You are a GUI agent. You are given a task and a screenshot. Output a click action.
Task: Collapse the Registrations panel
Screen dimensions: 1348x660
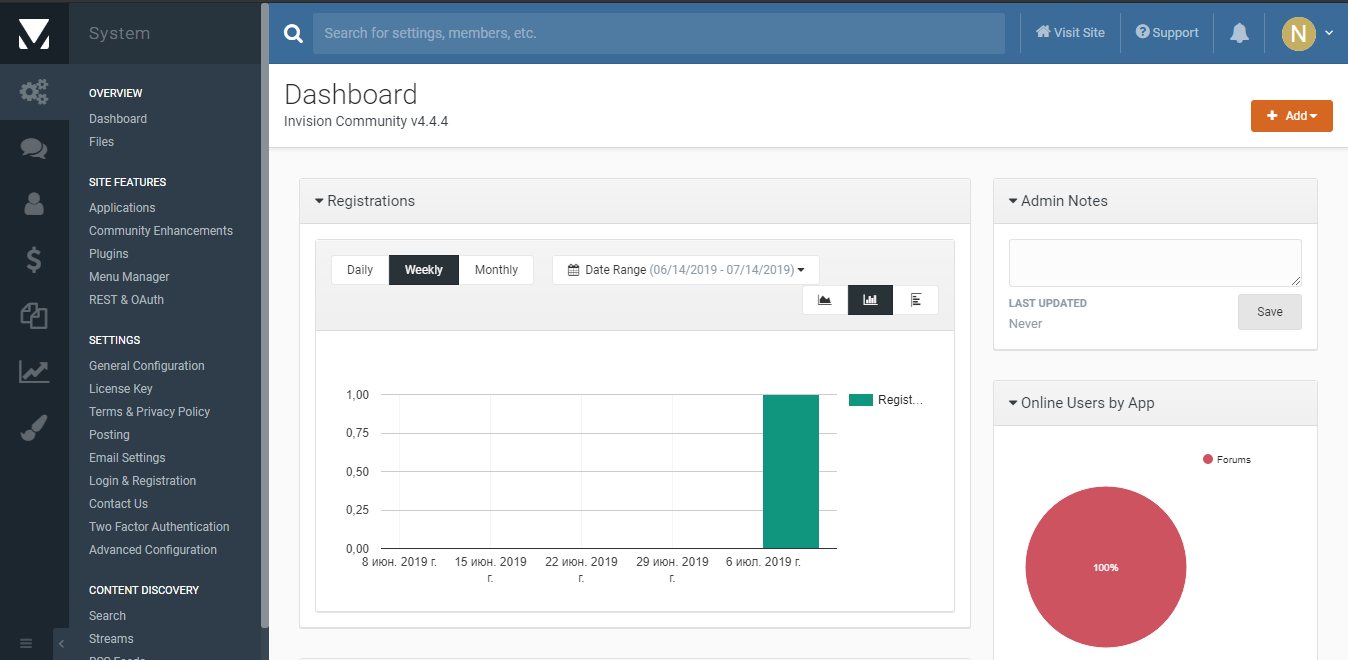(x=319, y=201)
